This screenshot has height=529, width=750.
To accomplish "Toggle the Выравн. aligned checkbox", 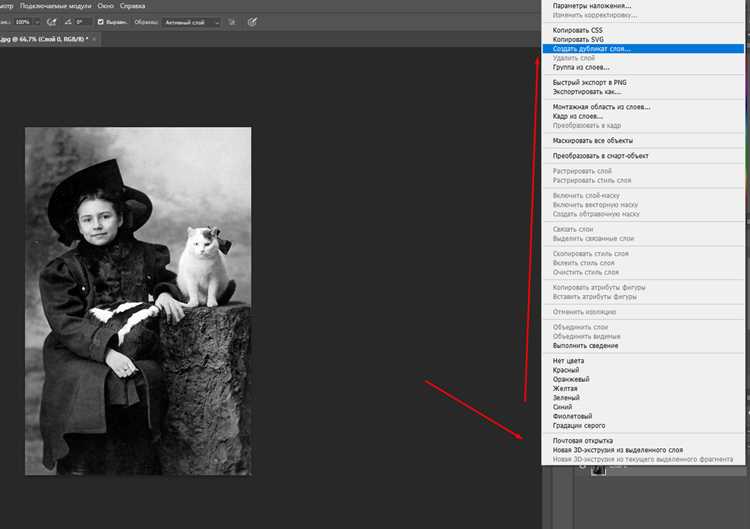I will pos(100,22).
